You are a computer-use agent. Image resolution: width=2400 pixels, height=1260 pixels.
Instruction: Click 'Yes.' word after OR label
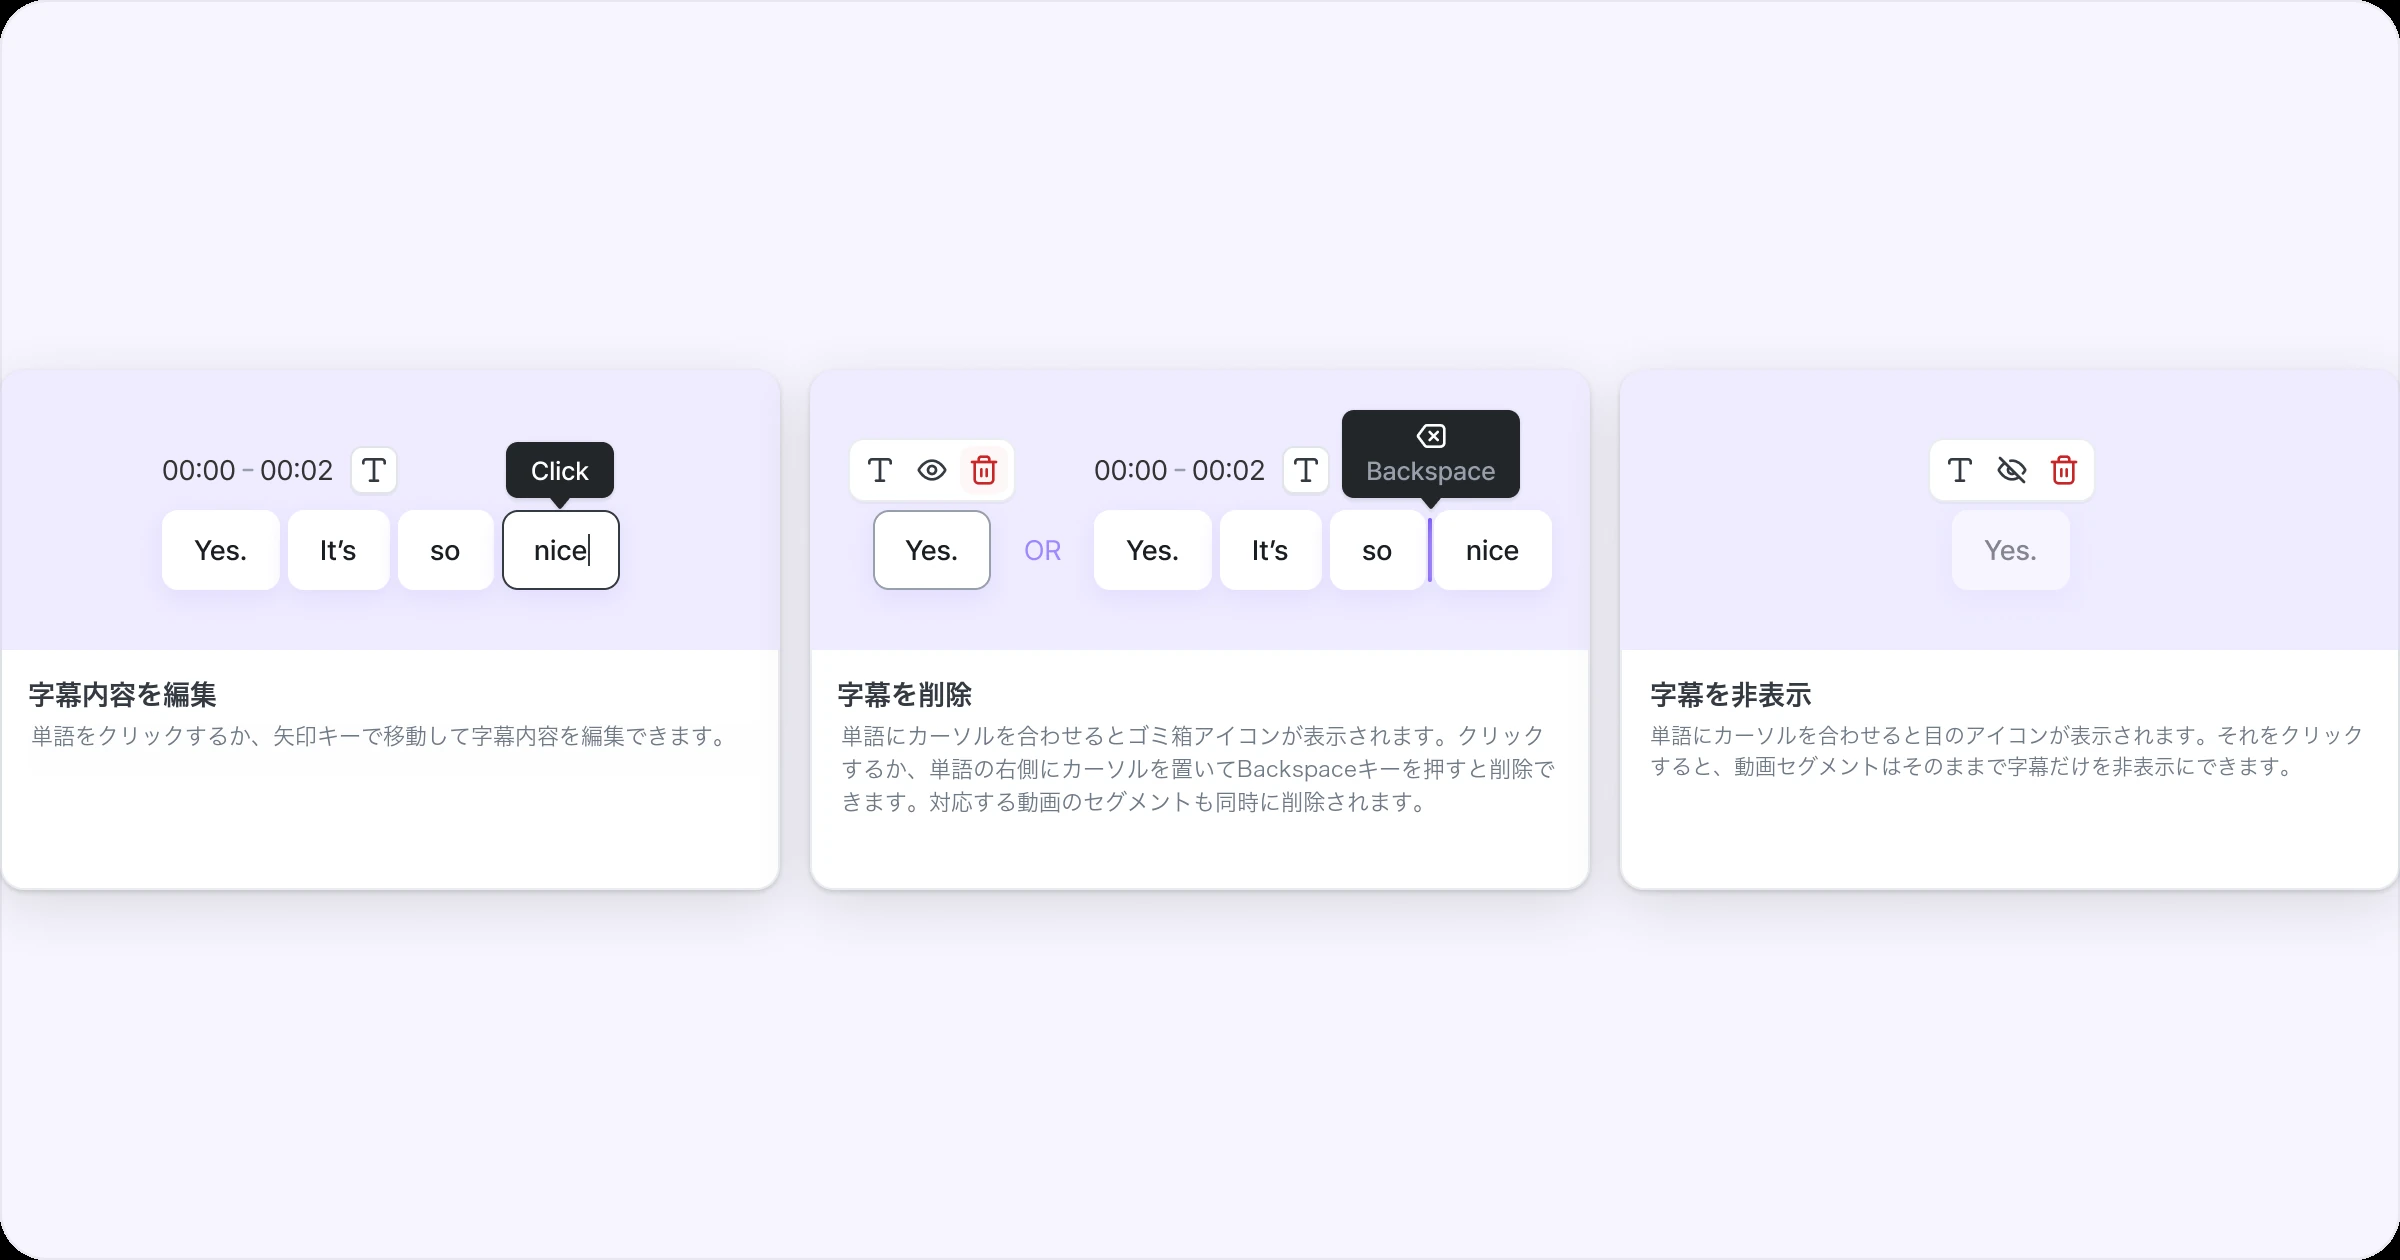(1153, 550)
